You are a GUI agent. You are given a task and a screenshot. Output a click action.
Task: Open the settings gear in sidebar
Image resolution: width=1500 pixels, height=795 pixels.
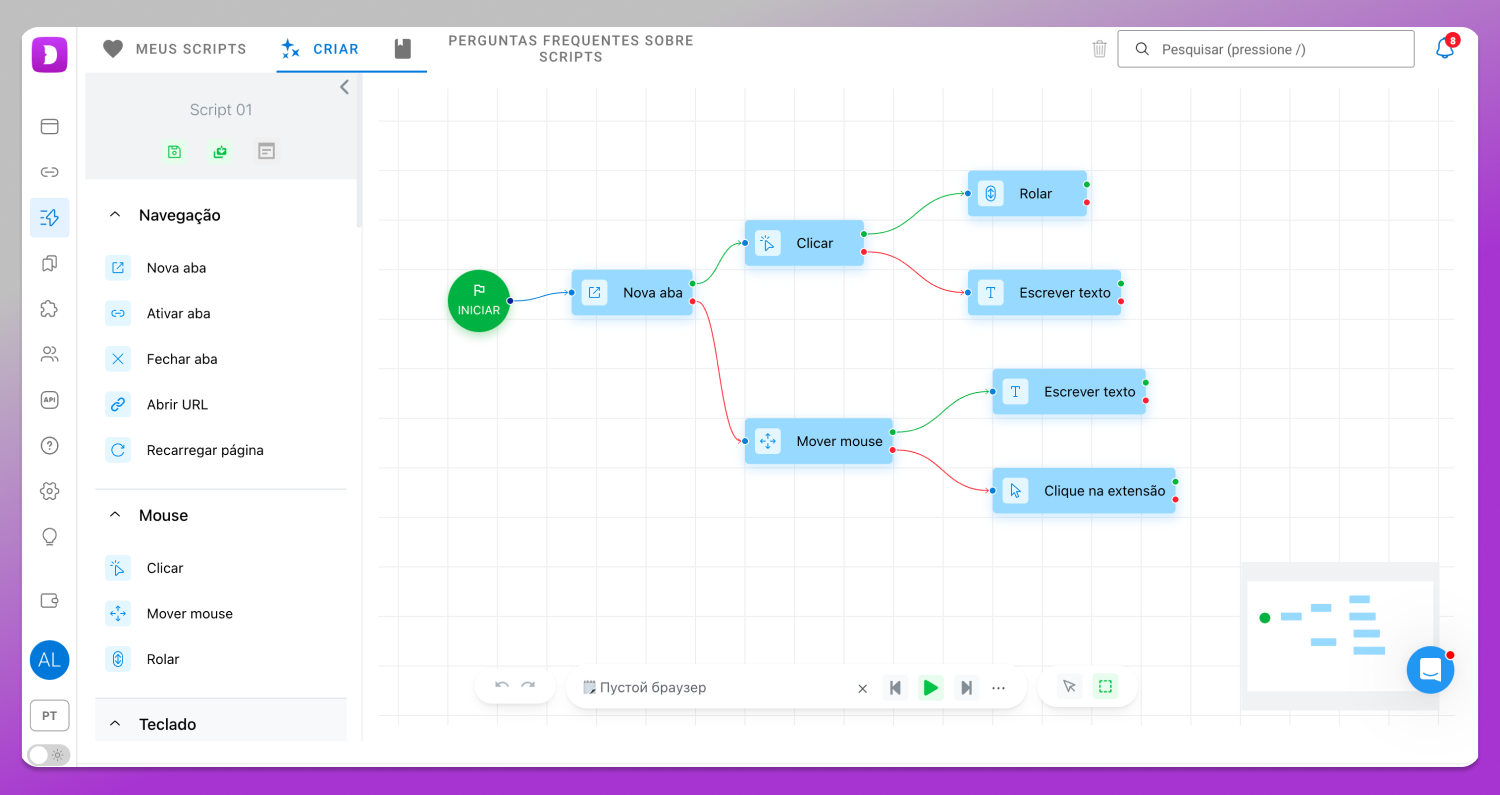coord(49,491)
